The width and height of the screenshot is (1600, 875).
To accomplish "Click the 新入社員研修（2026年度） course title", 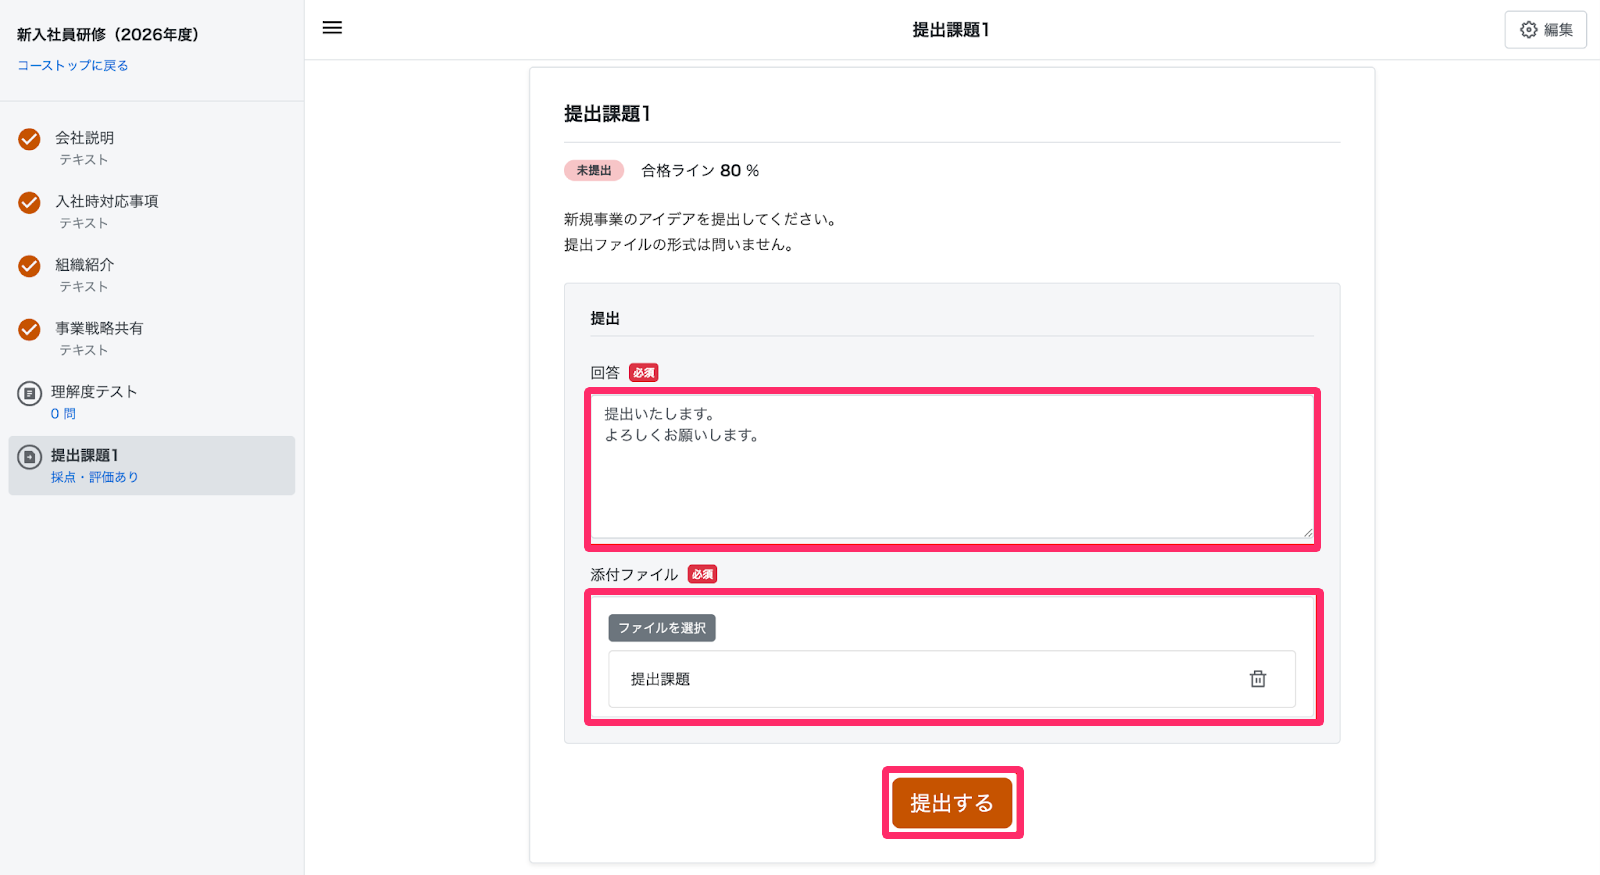I will (x=108, y=35).
